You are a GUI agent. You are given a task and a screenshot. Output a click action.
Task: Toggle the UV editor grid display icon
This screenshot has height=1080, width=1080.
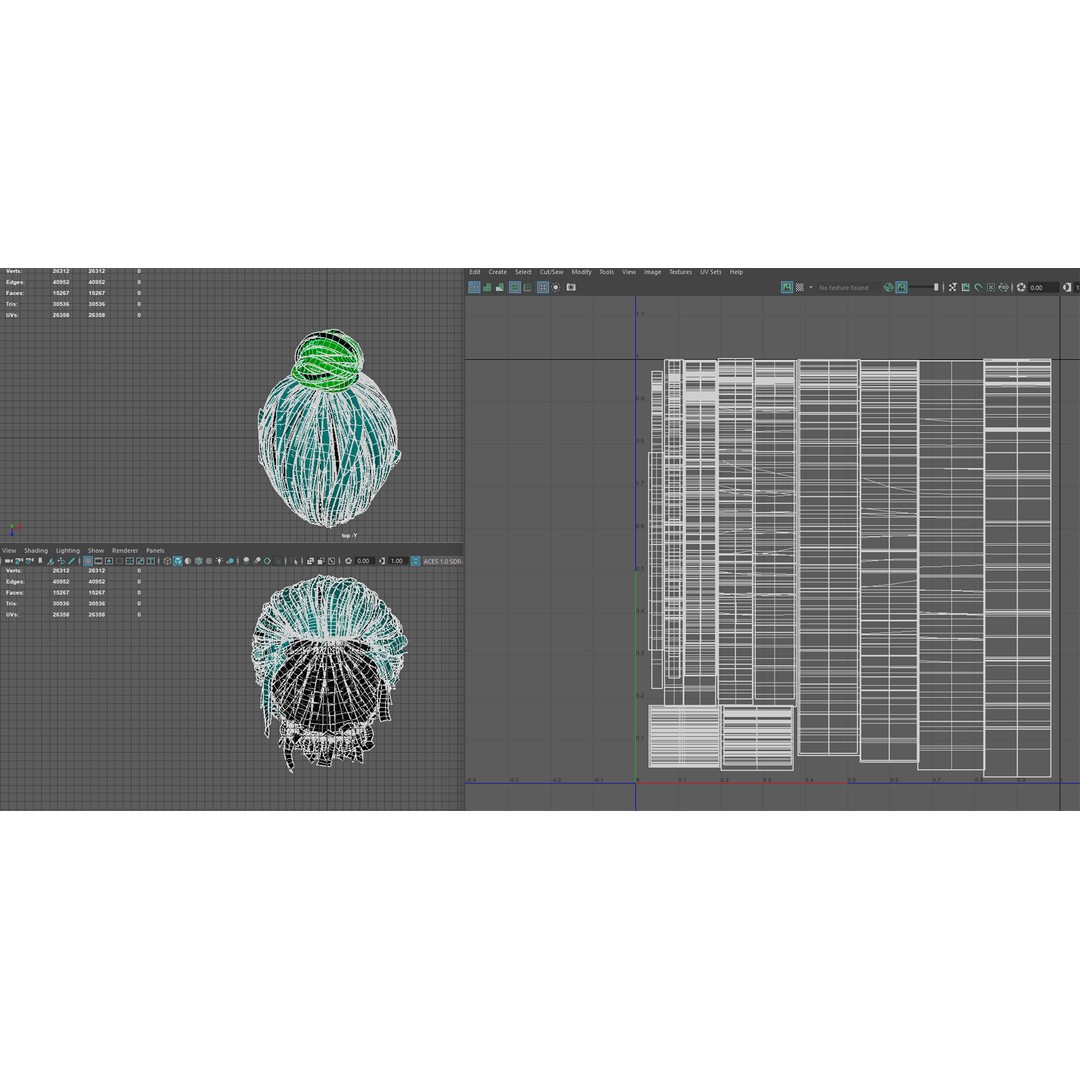click(542, 287)
